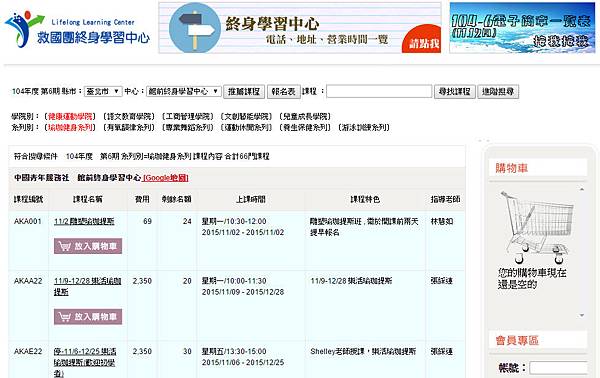Select the 文創藝能學院 college filter
Viewport: 600px width, 378px height.
(246, 116)
